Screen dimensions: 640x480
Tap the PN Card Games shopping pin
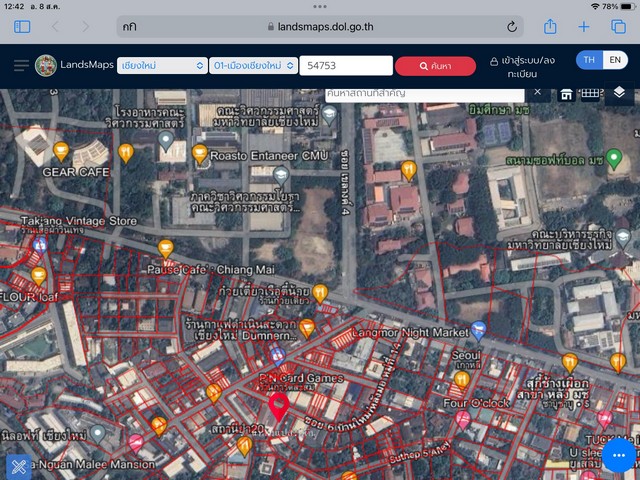click(x=278, y=358)
